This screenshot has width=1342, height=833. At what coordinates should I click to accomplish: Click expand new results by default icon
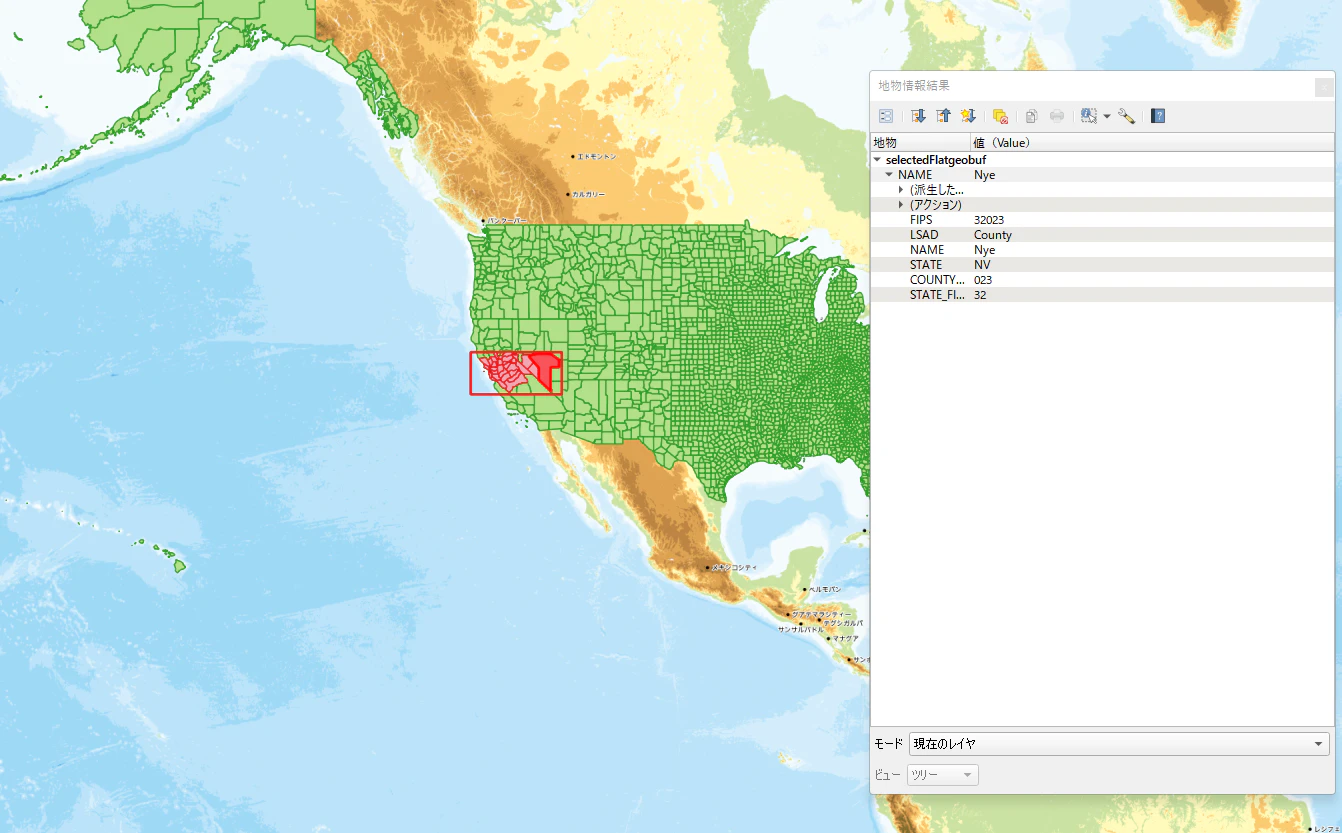[968, 116]
